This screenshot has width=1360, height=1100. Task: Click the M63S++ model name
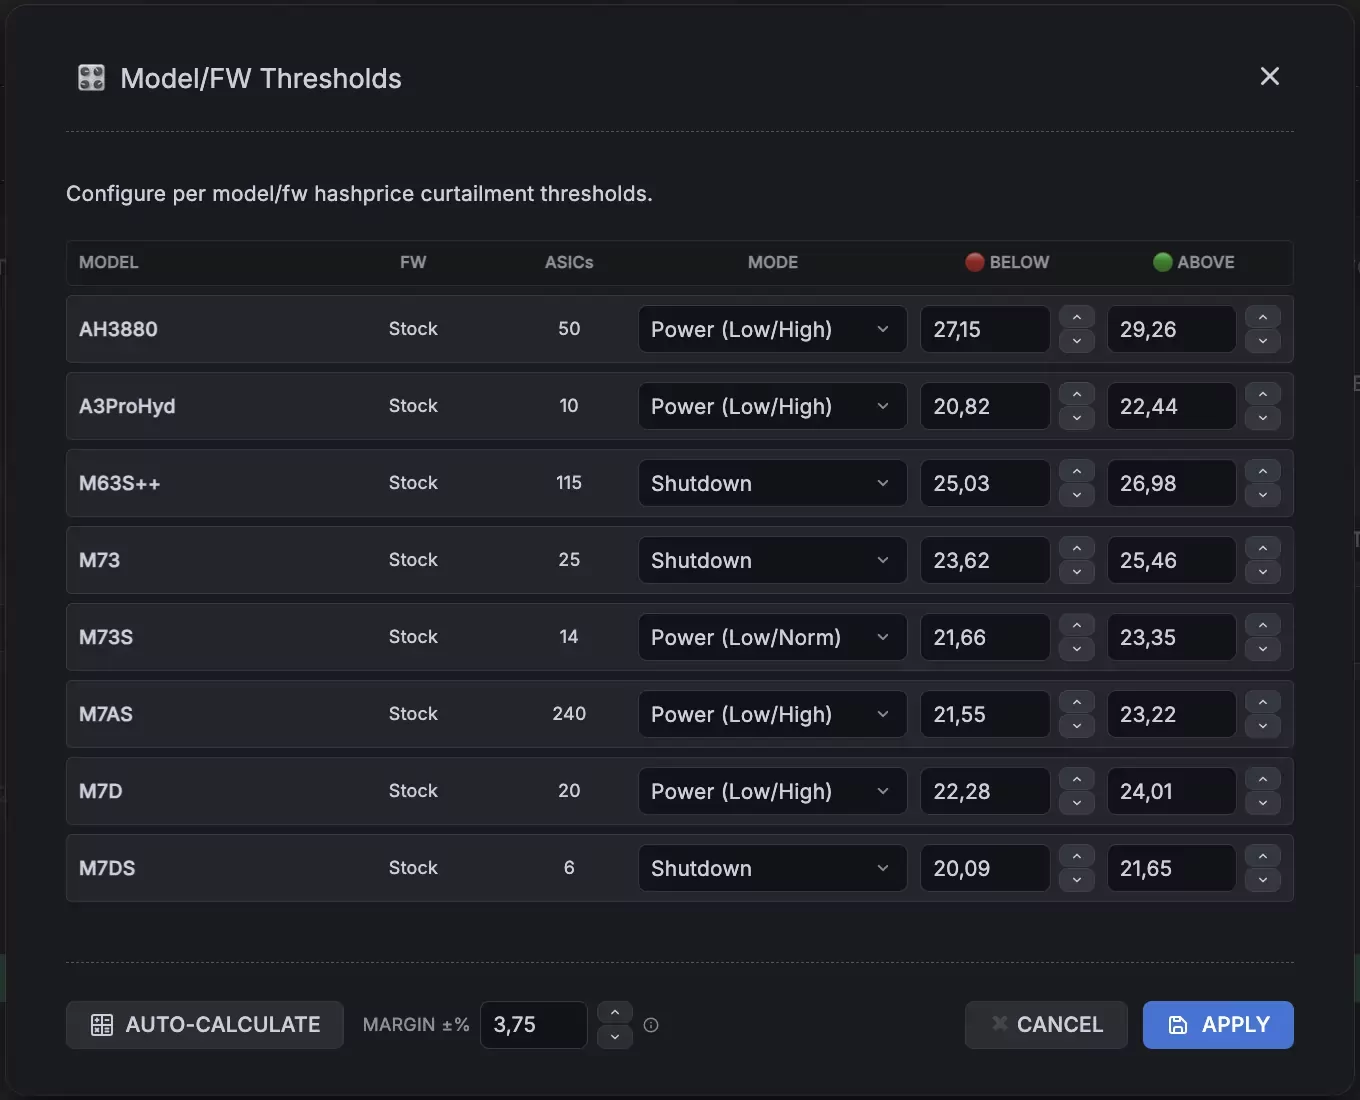click(120, 483)
